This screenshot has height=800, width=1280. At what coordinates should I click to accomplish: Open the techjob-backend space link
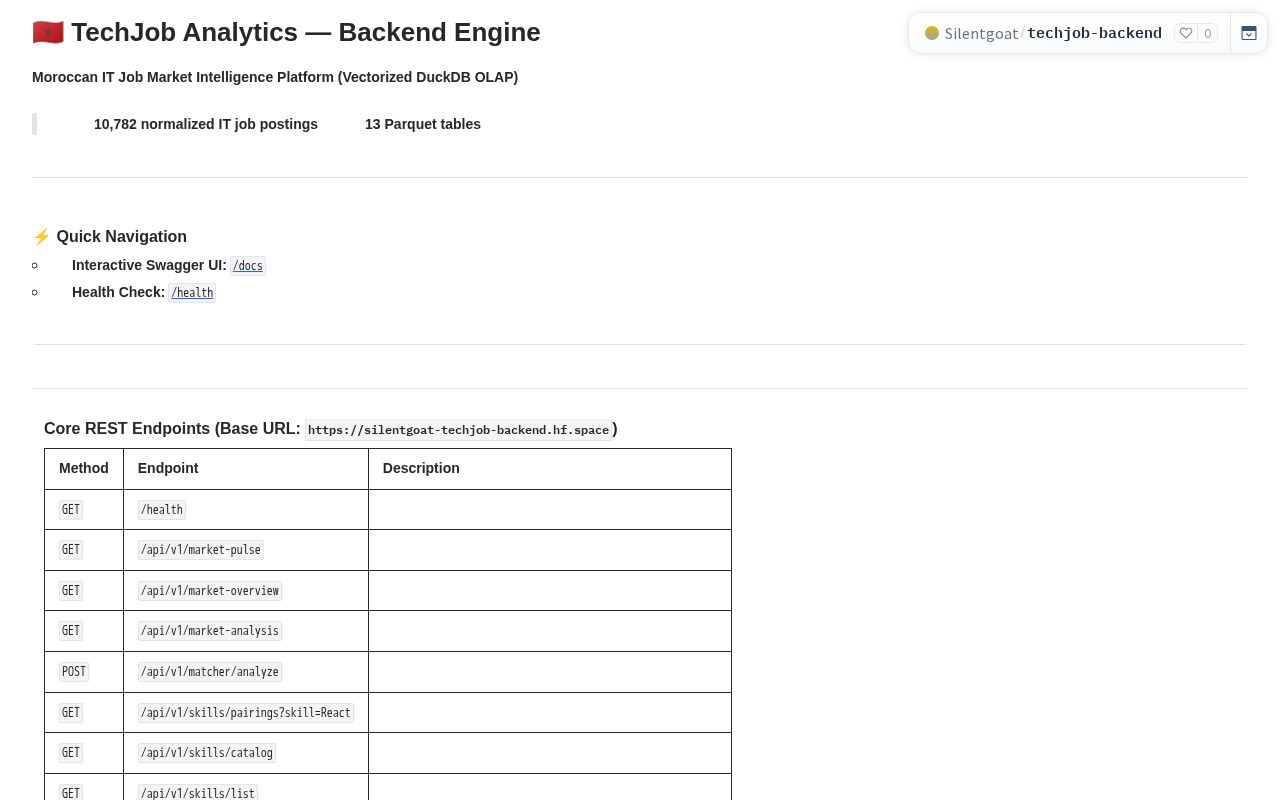point(1094,33)
